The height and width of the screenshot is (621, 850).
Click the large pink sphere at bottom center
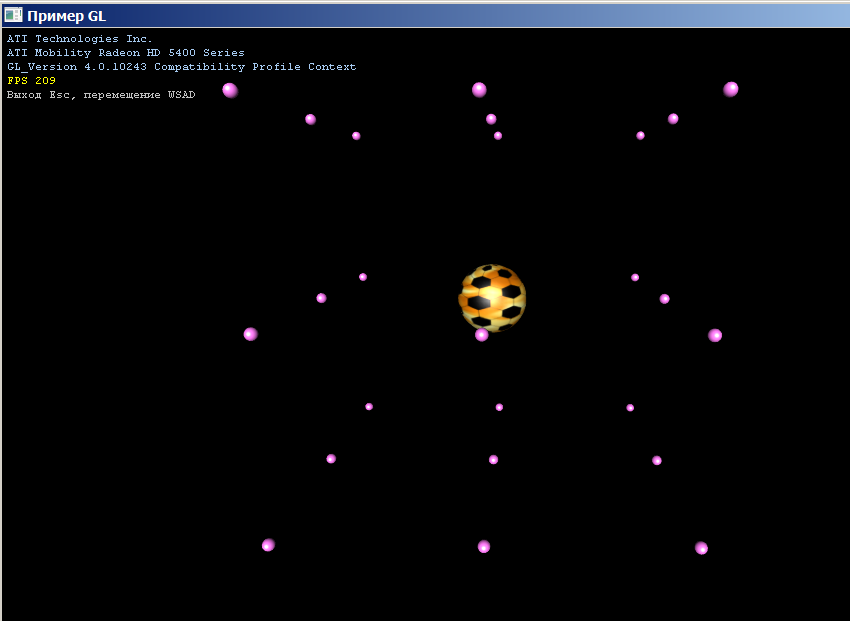(484, 546)
